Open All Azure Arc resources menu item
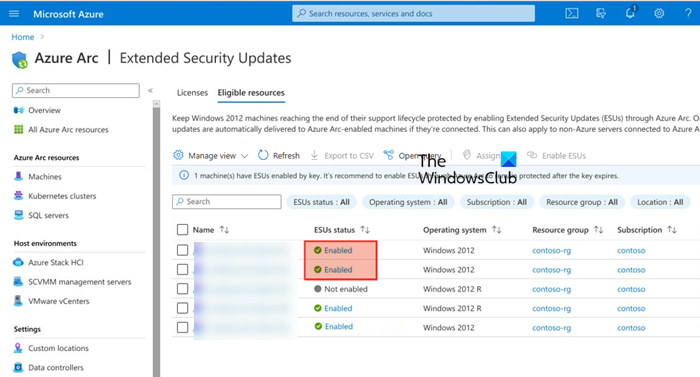The image size is (700, 377). (x=68, y=130)
